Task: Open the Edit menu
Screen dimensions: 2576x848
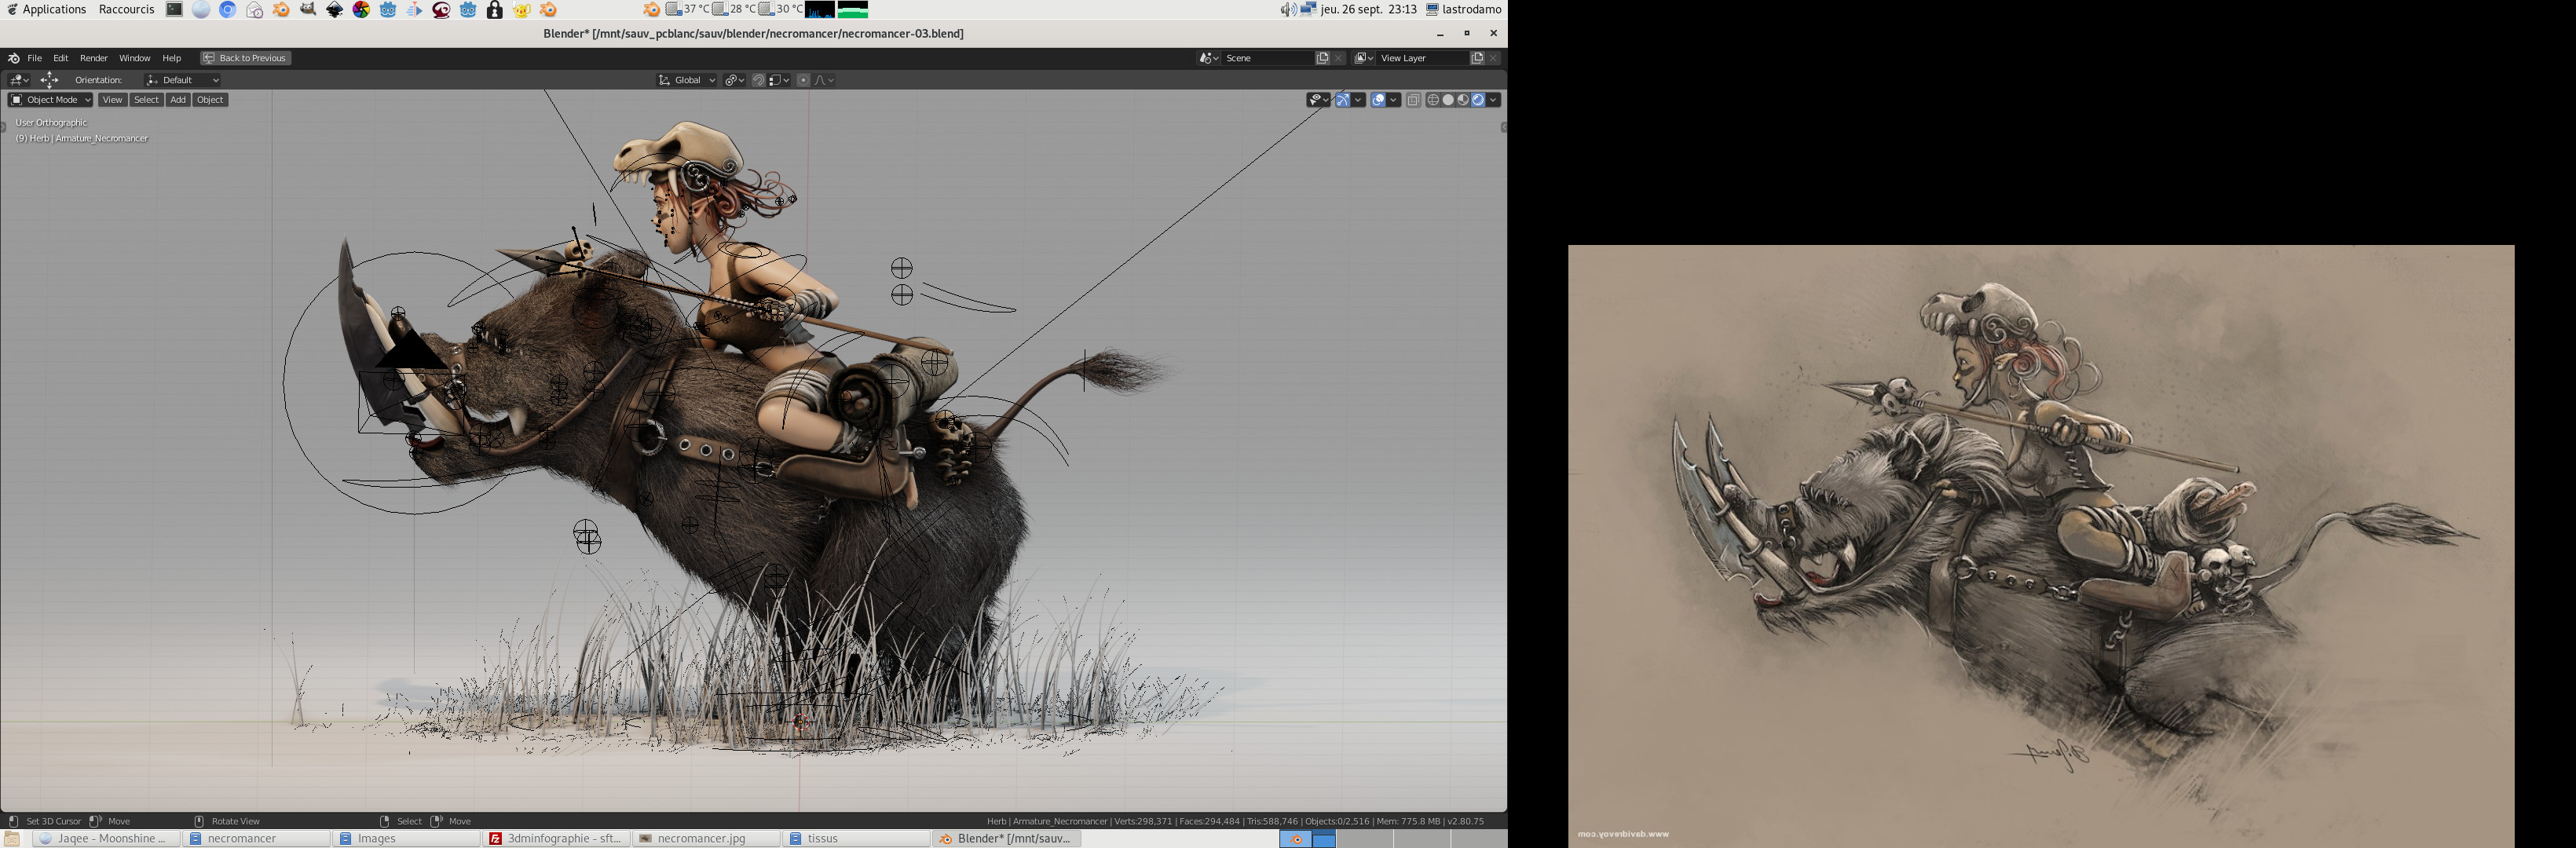Action: click(61, 58)
